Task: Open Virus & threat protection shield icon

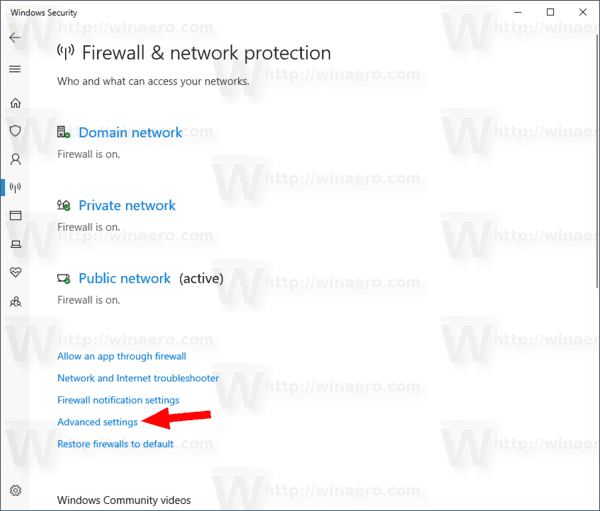Action: coord(15,131)
